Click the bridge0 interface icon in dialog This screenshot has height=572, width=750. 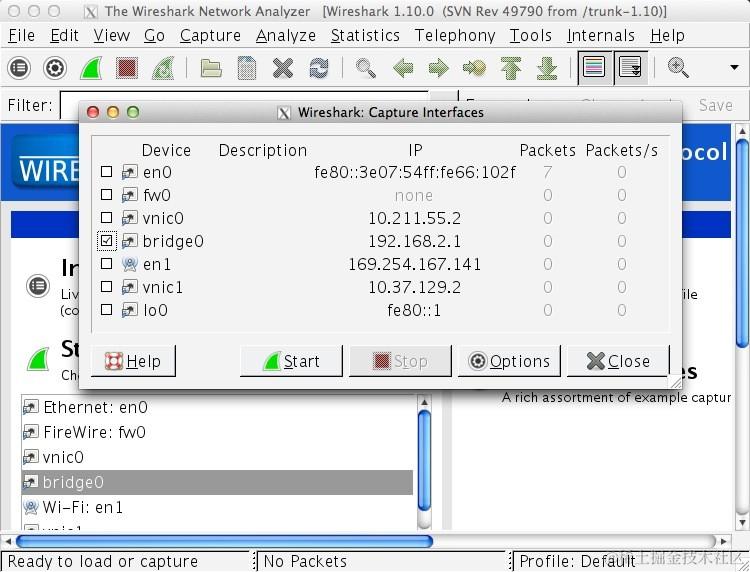130,241
